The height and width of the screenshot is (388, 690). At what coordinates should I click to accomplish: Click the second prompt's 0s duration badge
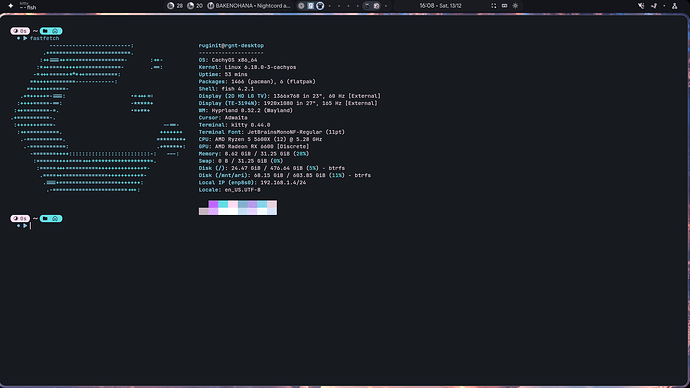coord(20,218)
